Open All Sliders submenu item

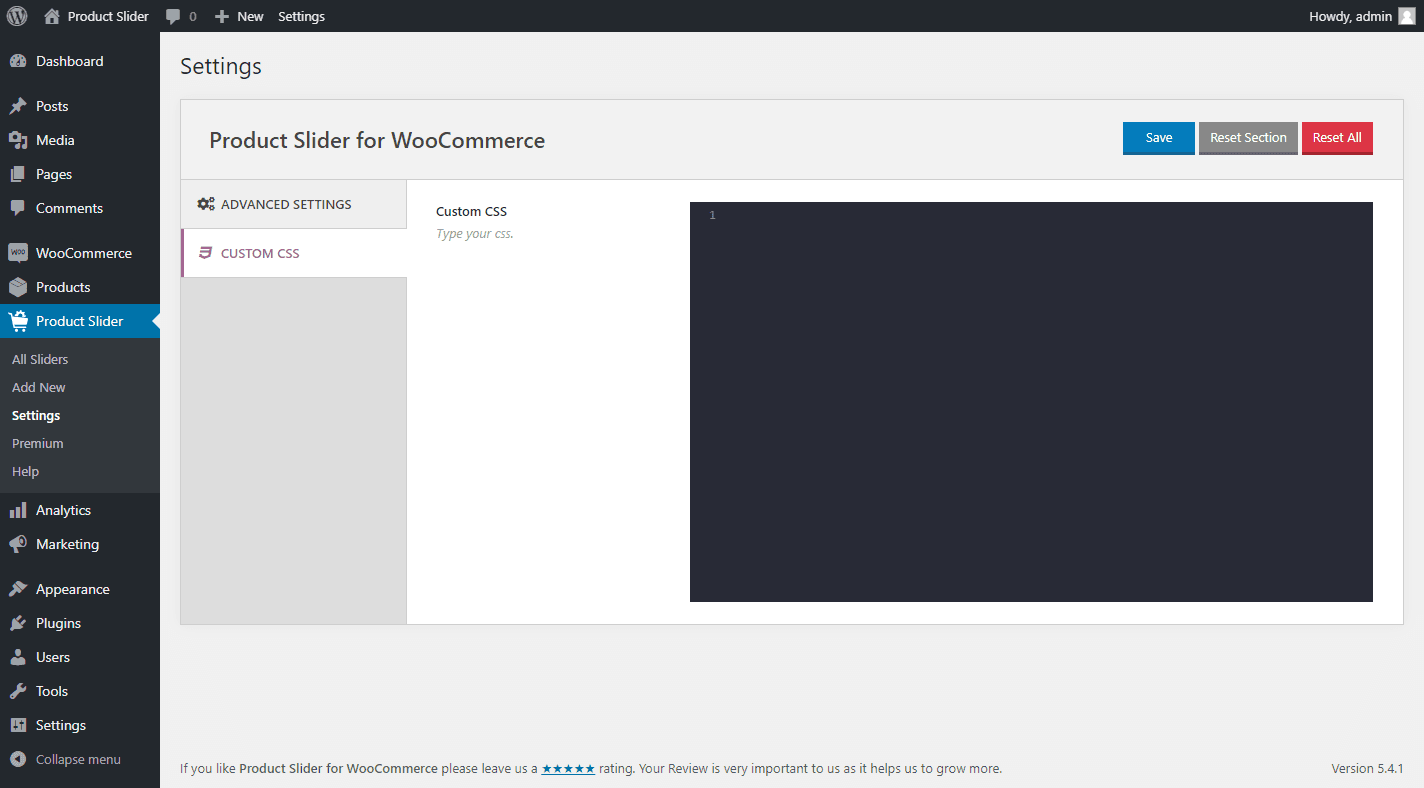pyautogui.click(x=40, y=359)
